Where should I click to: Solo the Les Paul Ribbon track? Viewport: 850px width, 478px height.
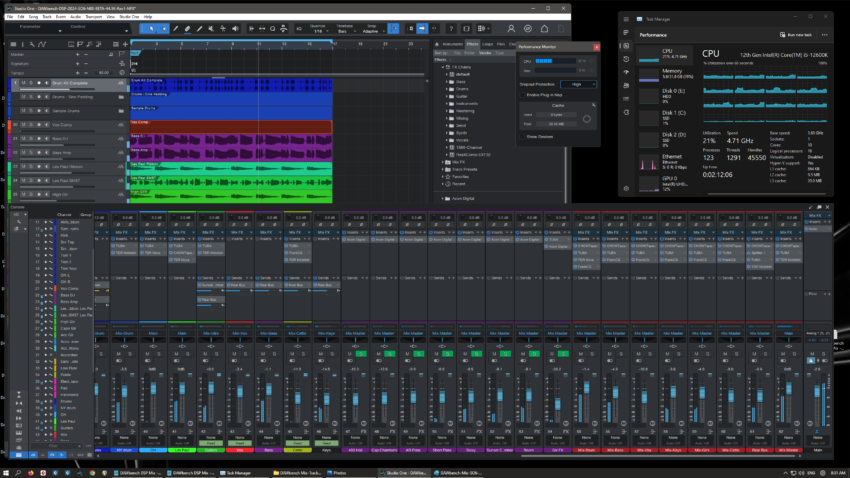click(x=31, y=167)
